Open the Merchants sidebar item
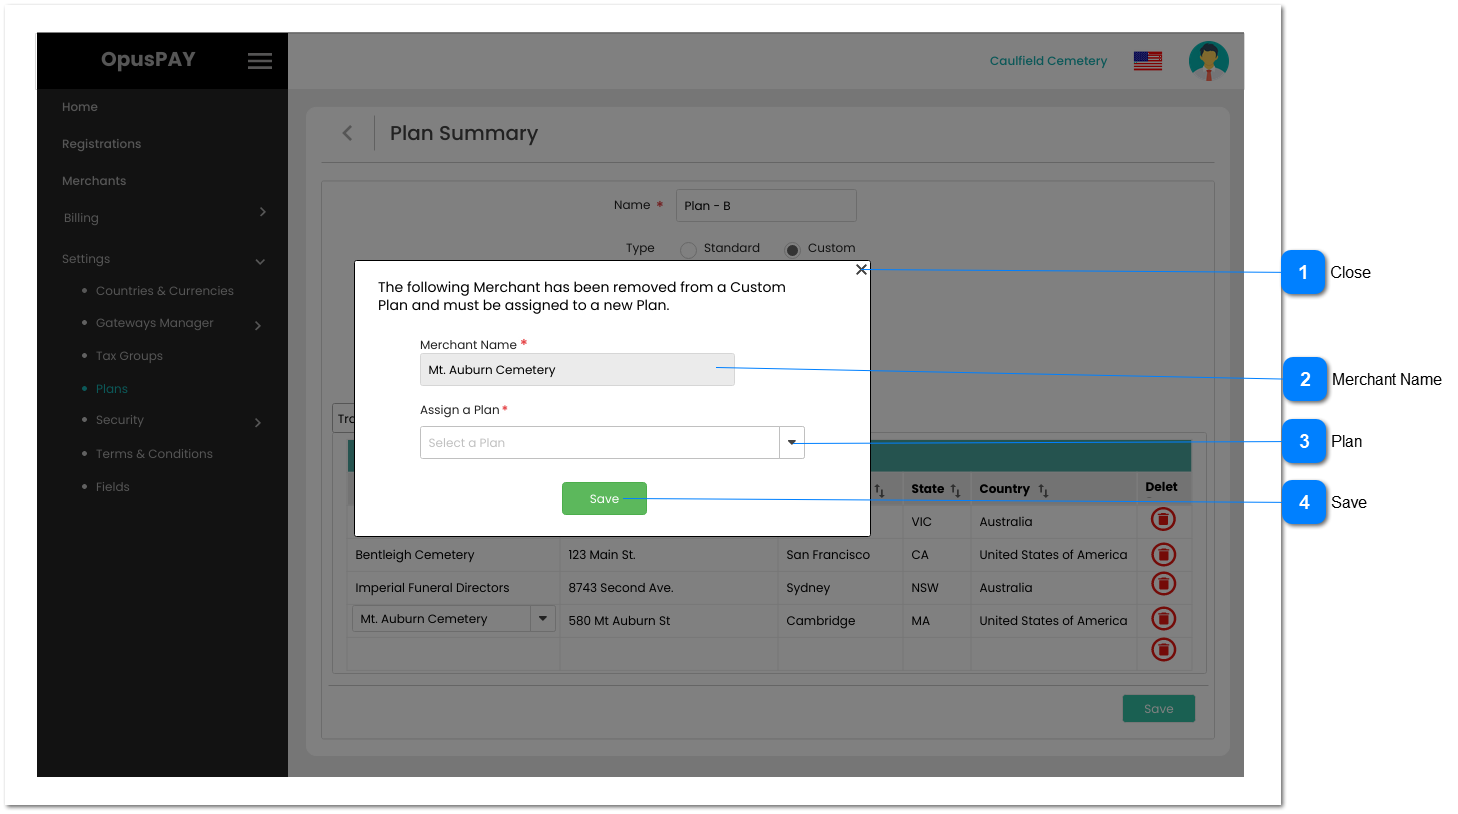This screenshot has height=814, width=1458. click(94, 180)
